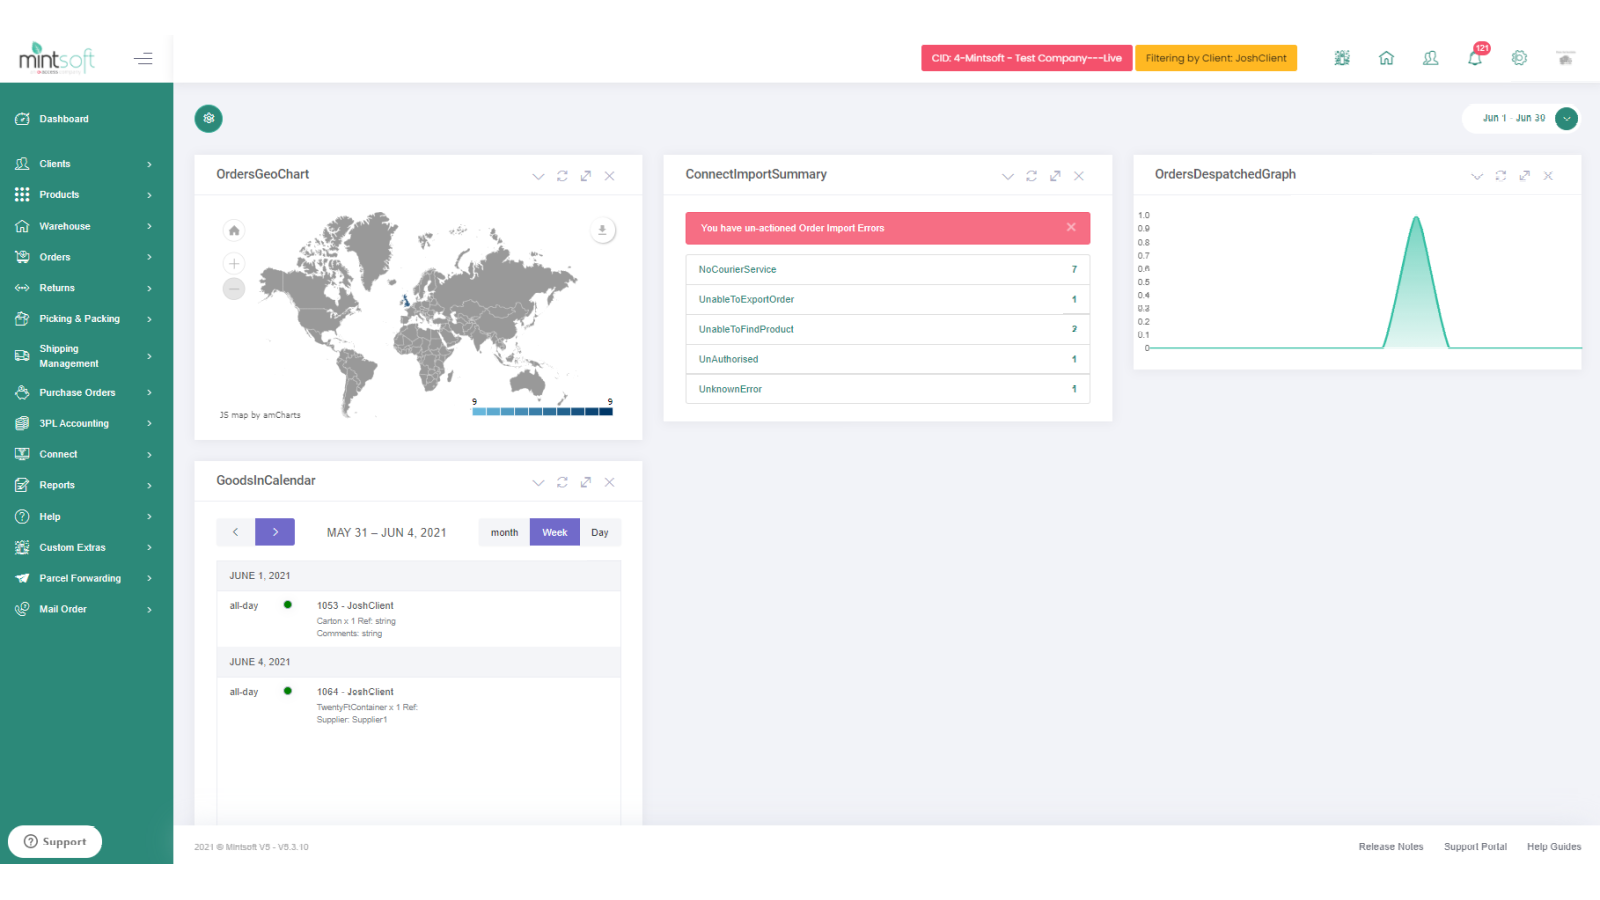Open the notifications bell icon
This screenshot has width=1600, height=900.
(x=1475, y=59)
